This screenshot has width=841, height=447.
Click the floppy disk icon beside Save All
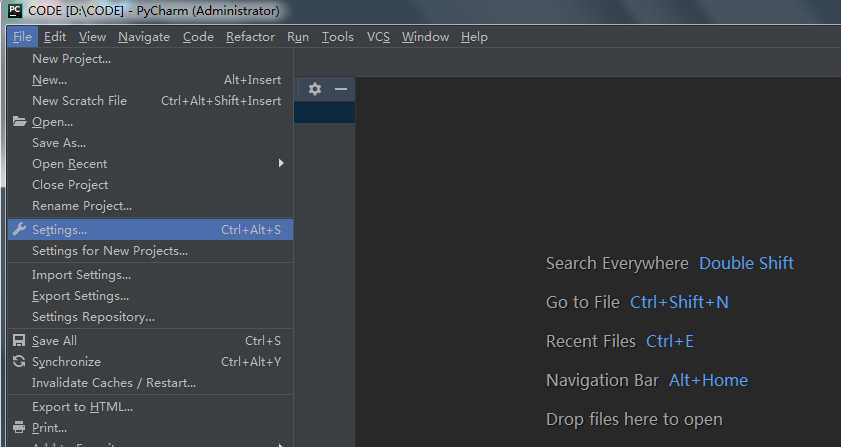[x=19, y=341]
